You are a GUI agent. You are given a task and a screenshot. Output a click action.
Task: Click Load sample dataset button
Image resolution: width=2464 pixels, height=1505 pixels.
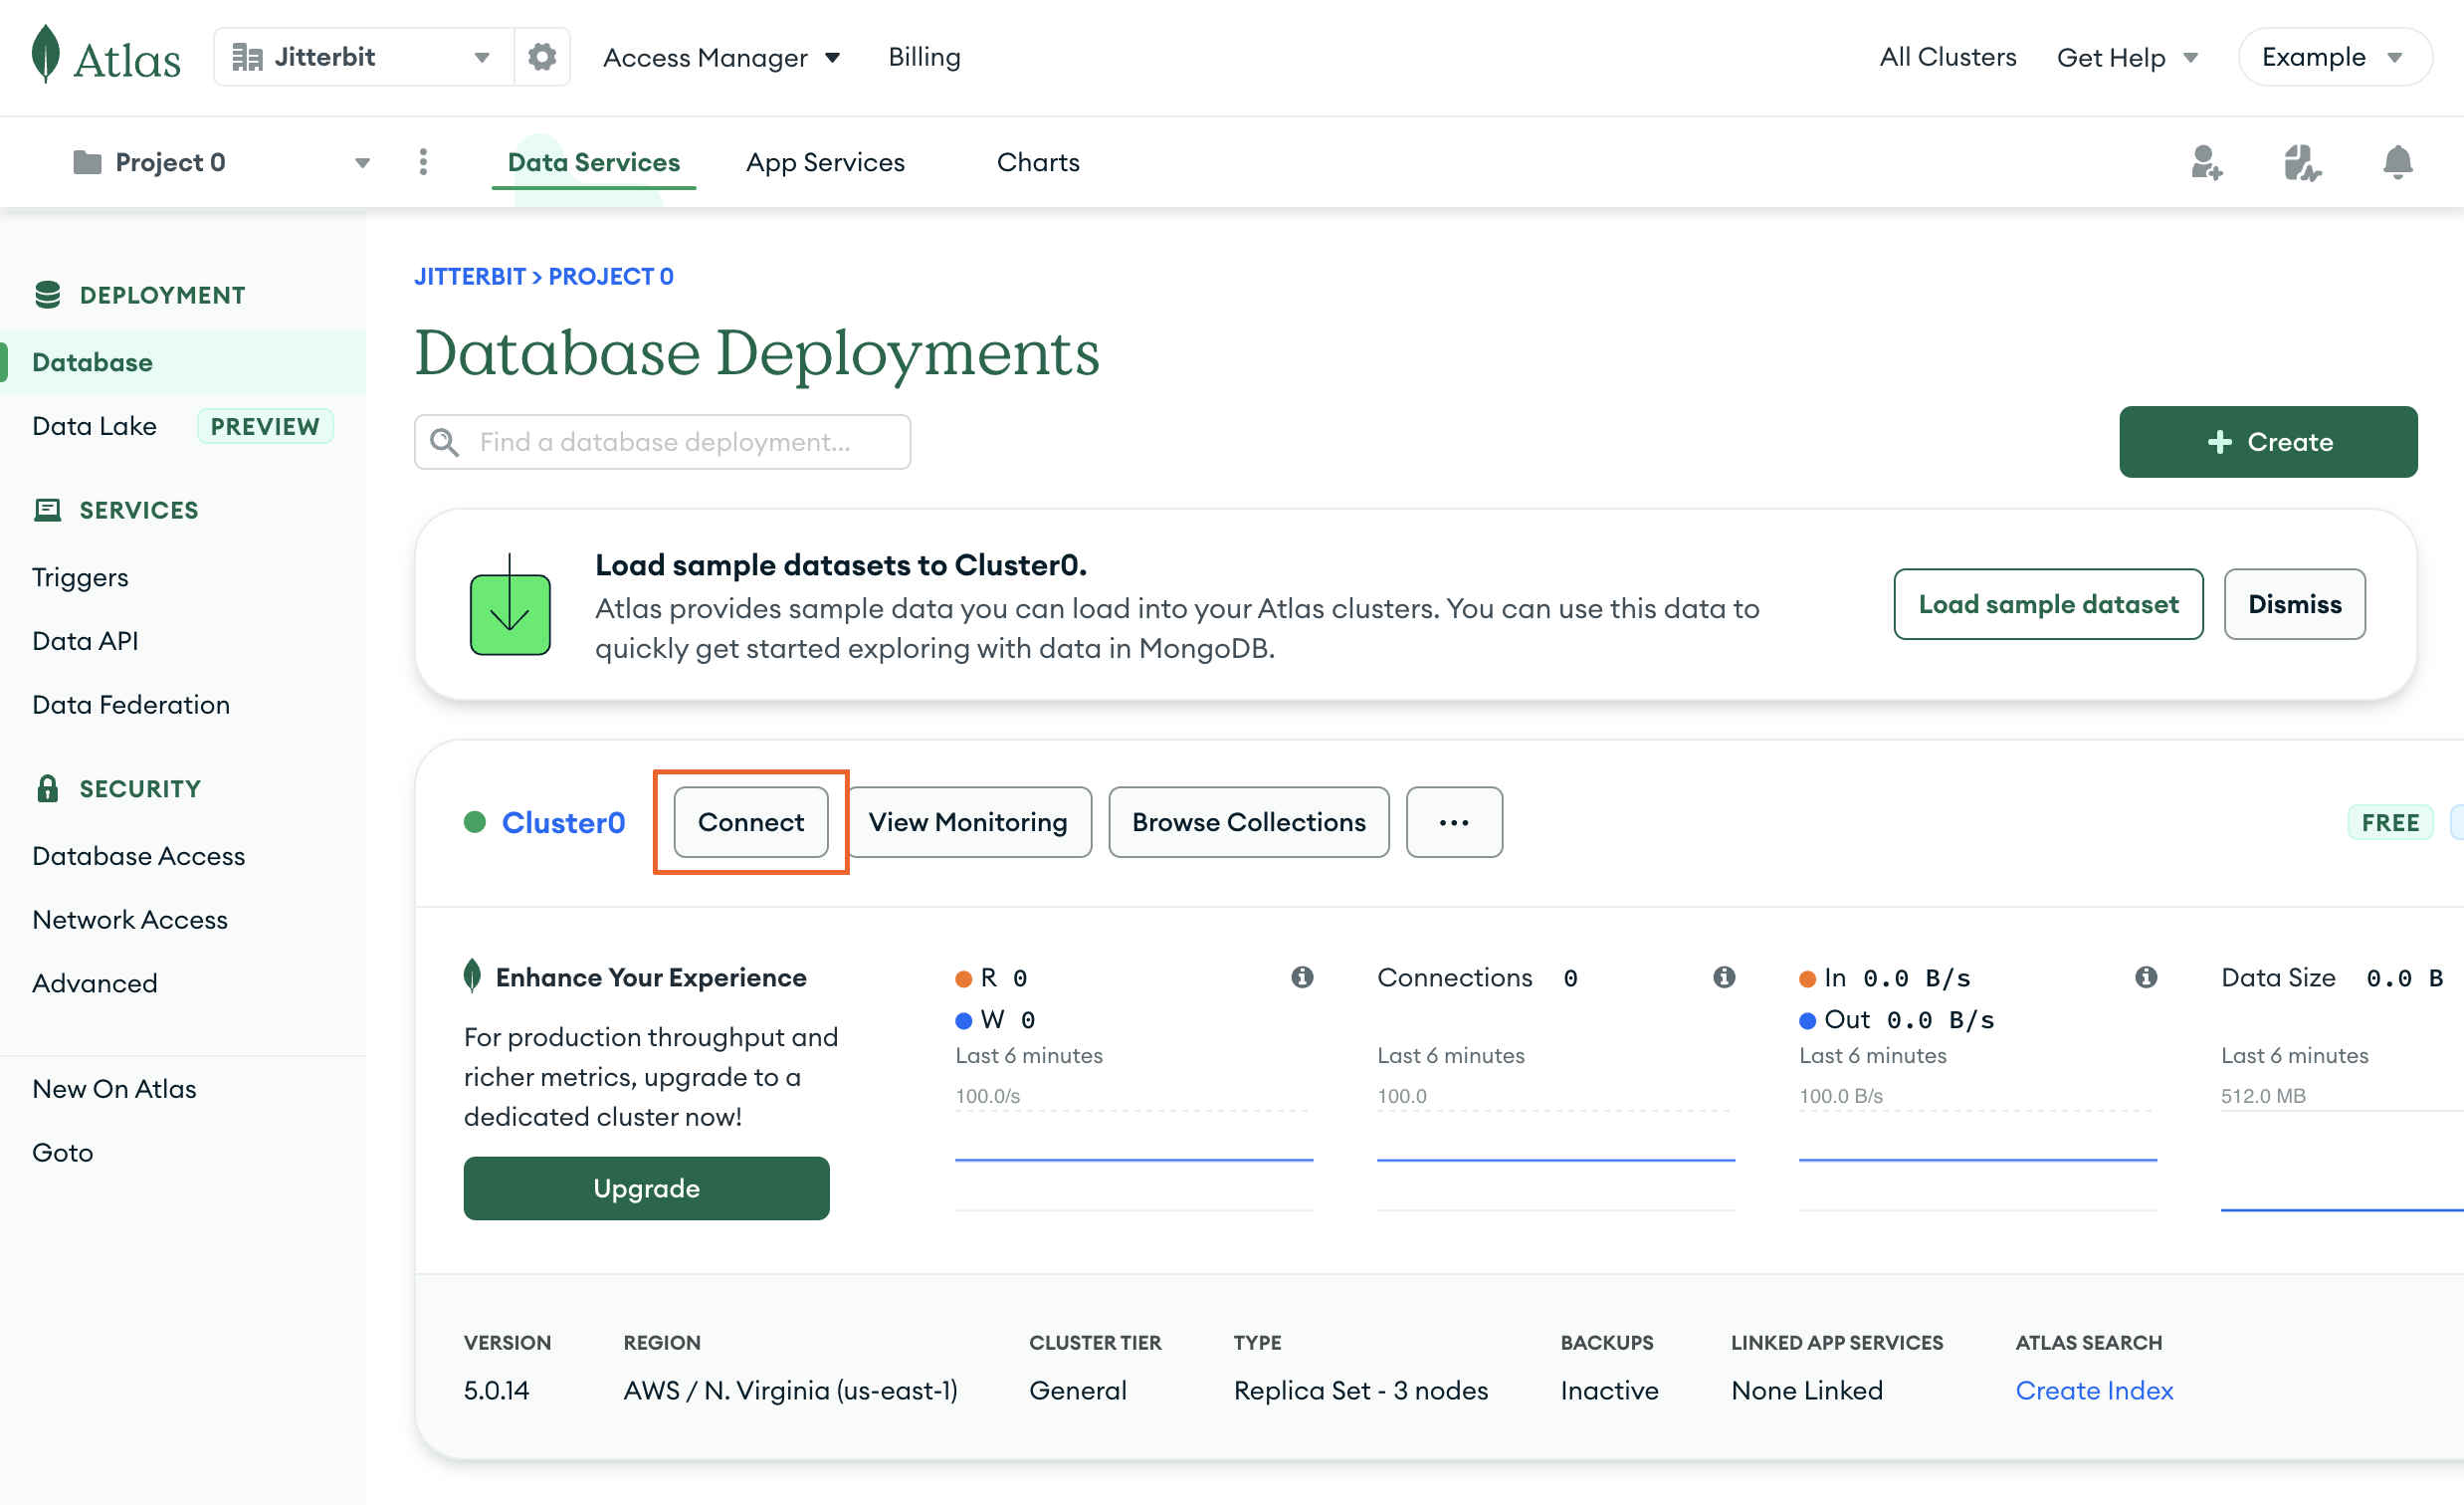(x=2047, y=602)
